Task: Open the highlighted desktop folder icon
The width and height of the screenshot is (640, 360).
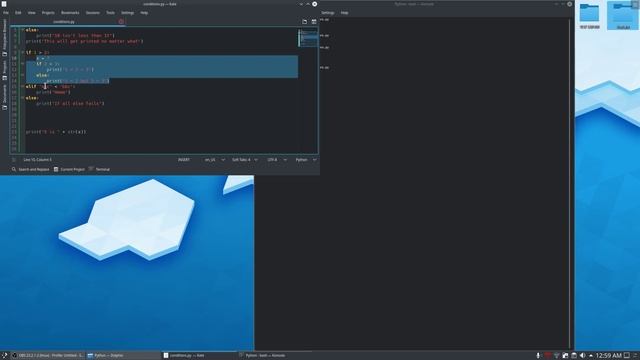Action: pyautogui.click(x=623, y=16)
